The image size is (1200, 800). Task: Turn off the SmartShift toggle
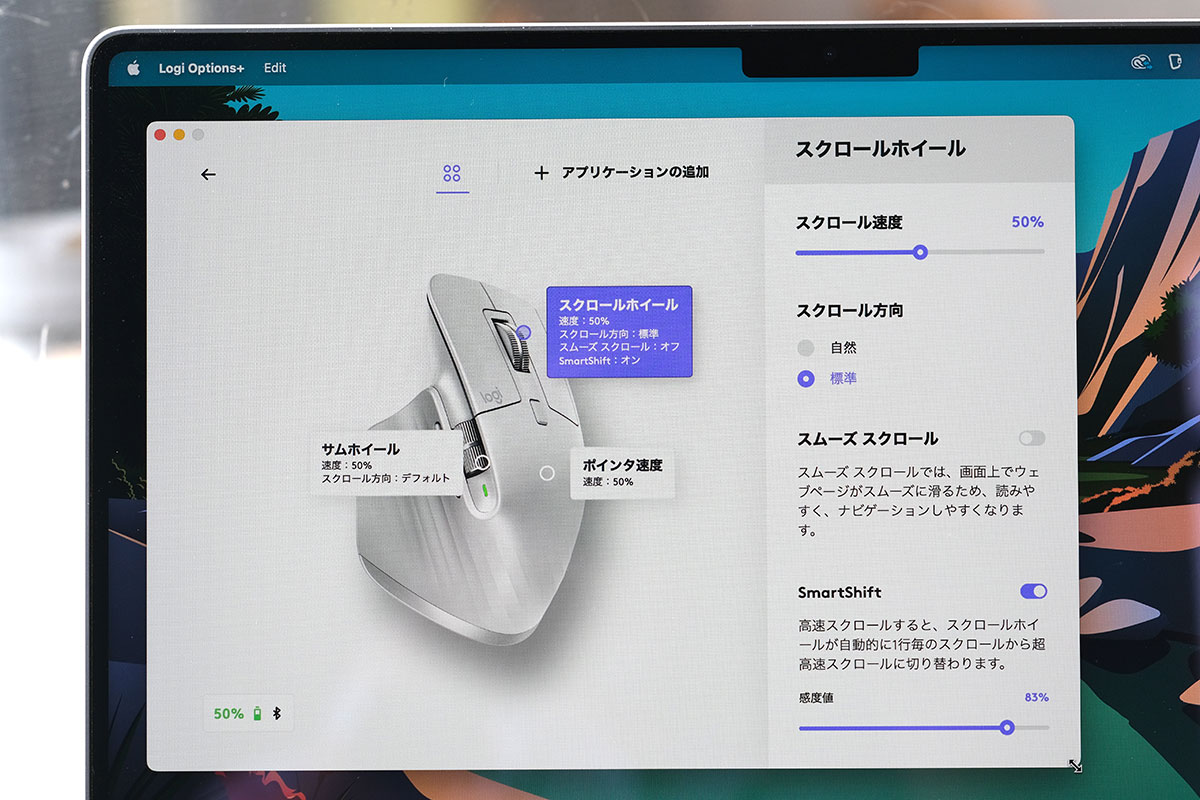click(x=1034, y=591)
